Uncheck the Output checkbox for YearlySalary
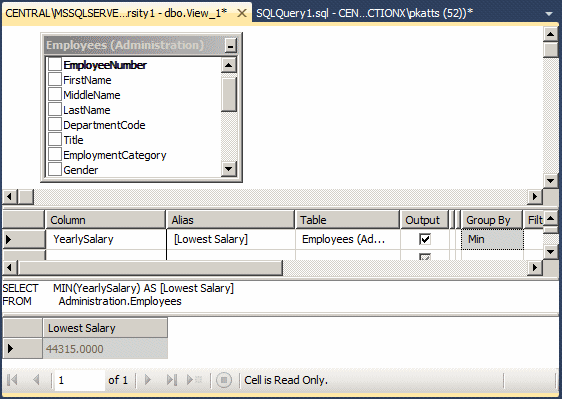The image size is (562, 399). pos(425,239)
